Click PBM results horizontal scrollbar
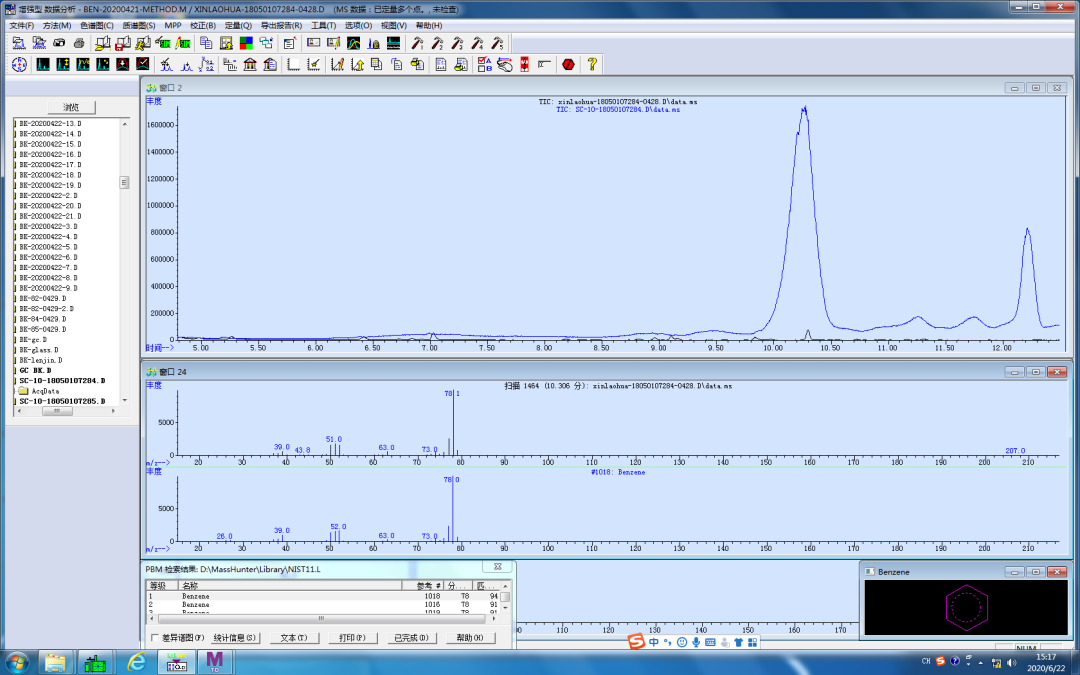1080x675 pixels. click(x=320, y=619)
